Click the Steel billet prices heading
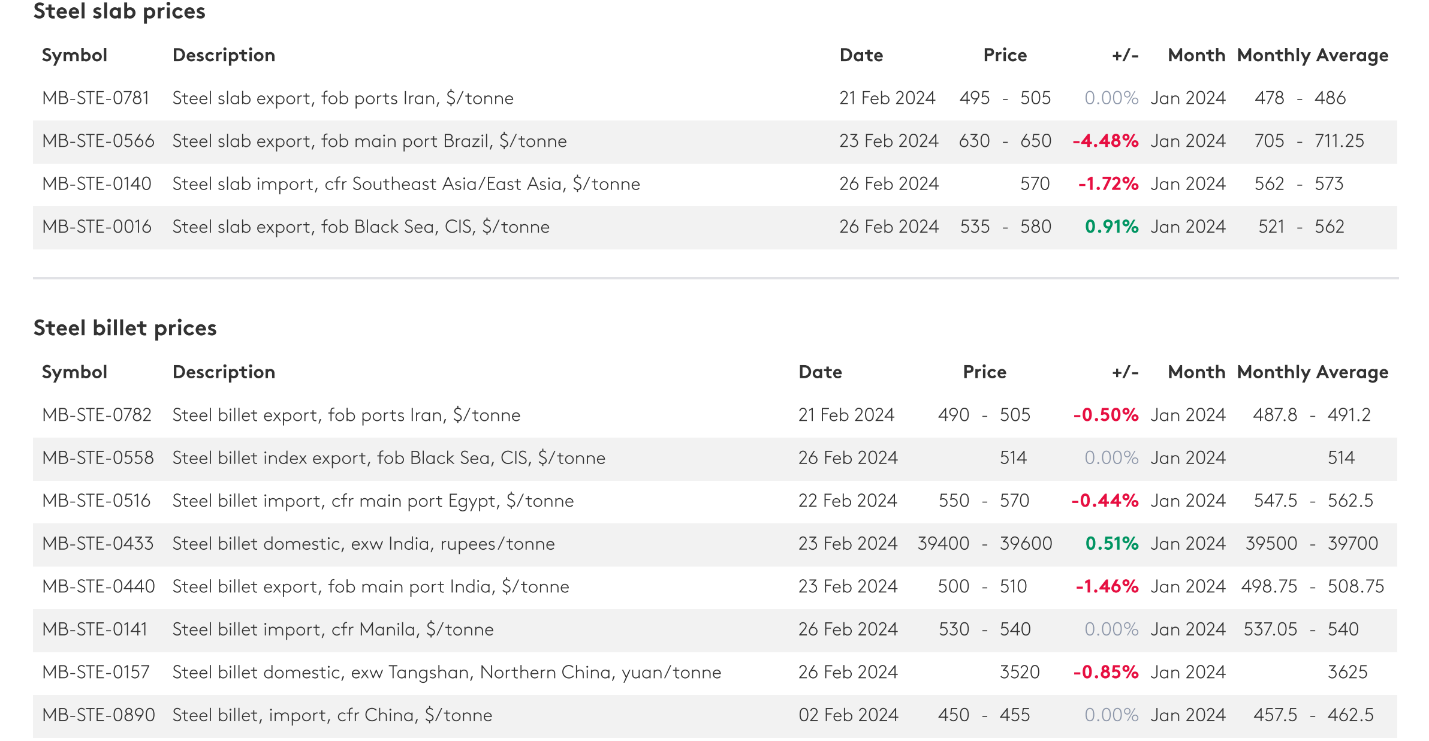This screenshot has width=1429, height=741. pos(125,328)
